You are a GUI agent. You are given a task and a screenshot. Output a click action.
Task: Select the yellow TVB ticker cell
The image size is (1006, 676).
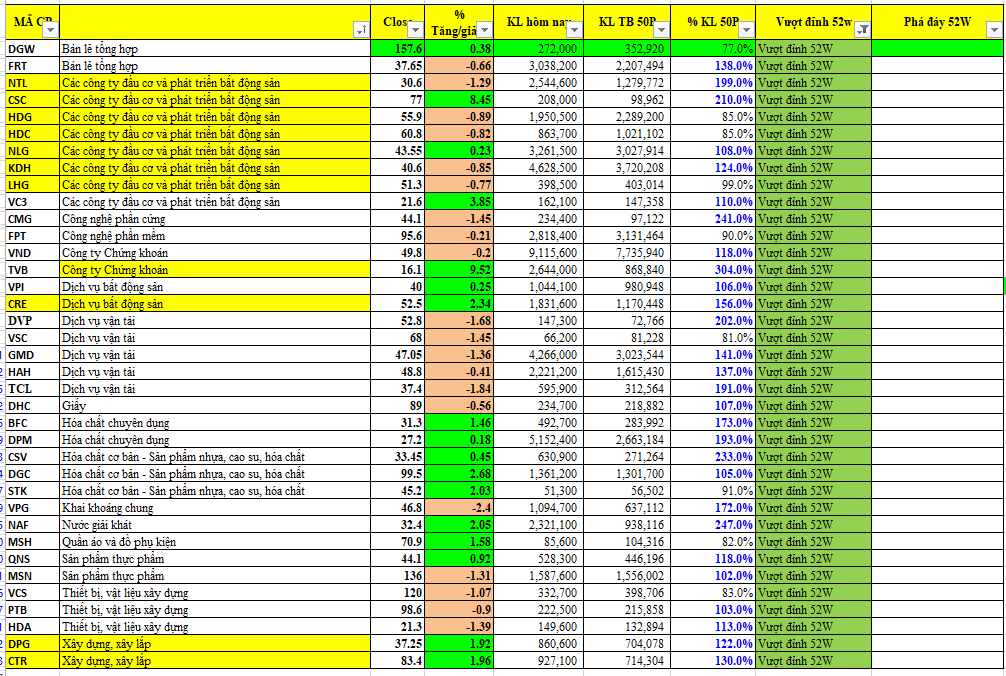pos(30,270)
